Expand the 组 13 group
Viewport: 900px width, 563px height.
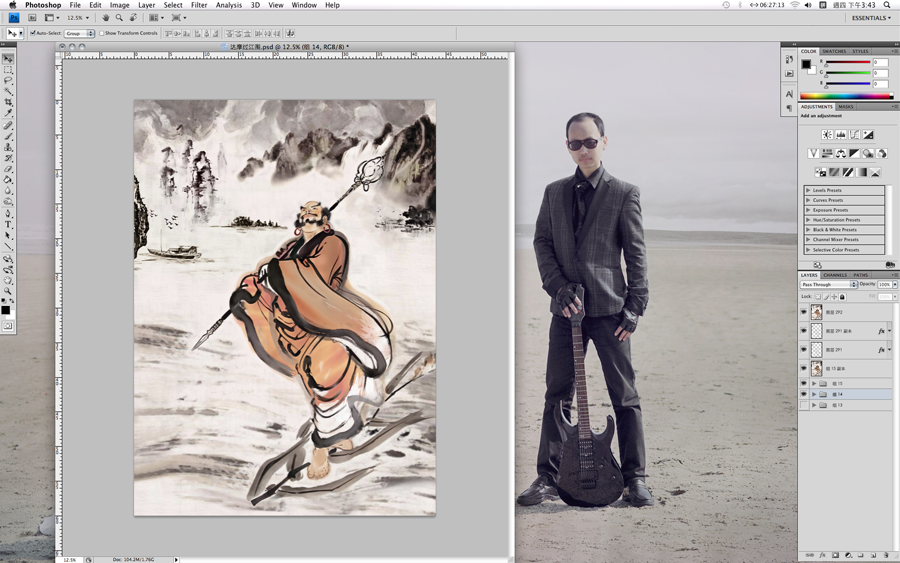click(x=814, y=405)
